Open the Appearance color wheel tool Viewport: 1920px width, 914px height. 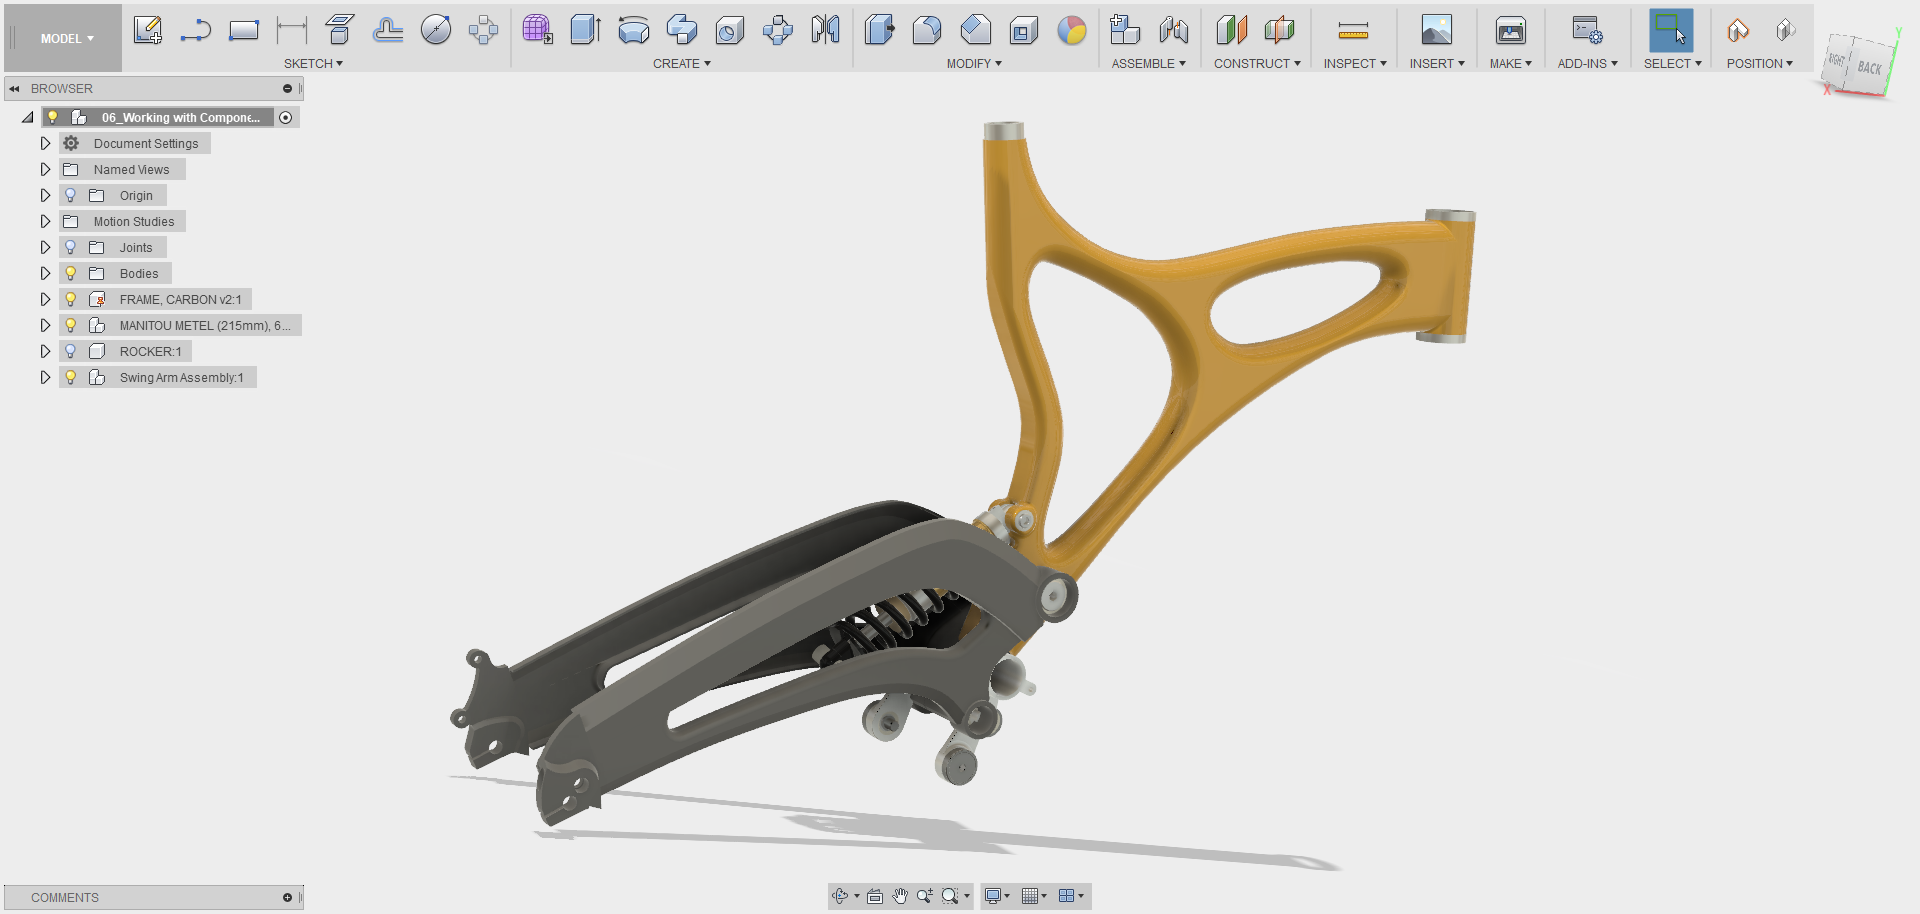pos(1072,32)
